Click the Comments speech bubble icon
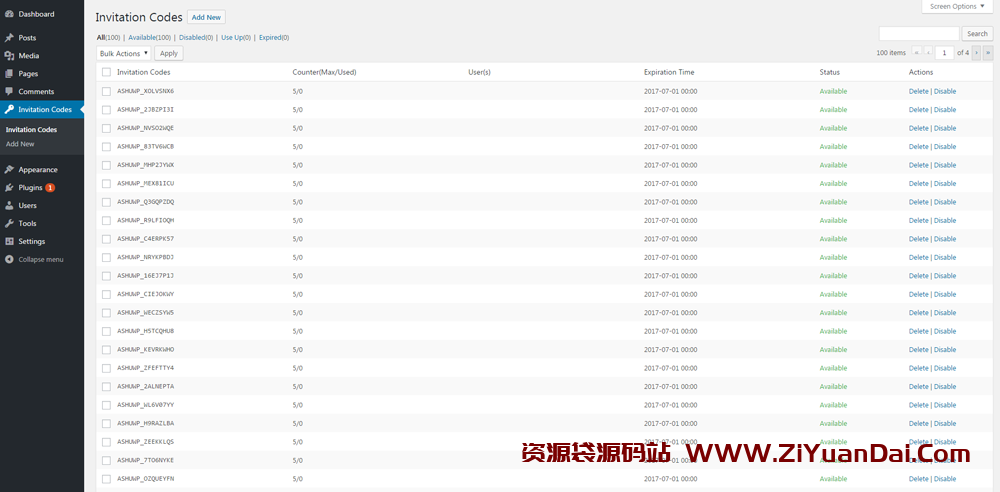This screenshot has height=492, width=1000. tap(9, 91)
